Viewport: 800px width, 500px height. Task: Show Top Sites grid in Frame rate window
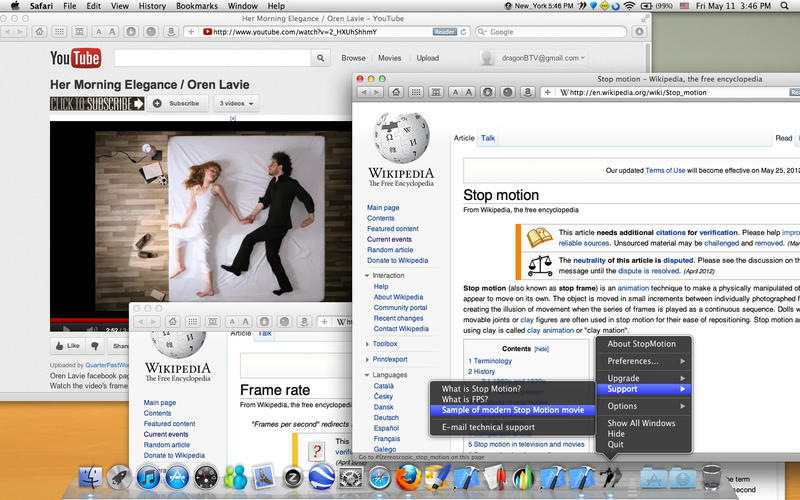[192, 321]
